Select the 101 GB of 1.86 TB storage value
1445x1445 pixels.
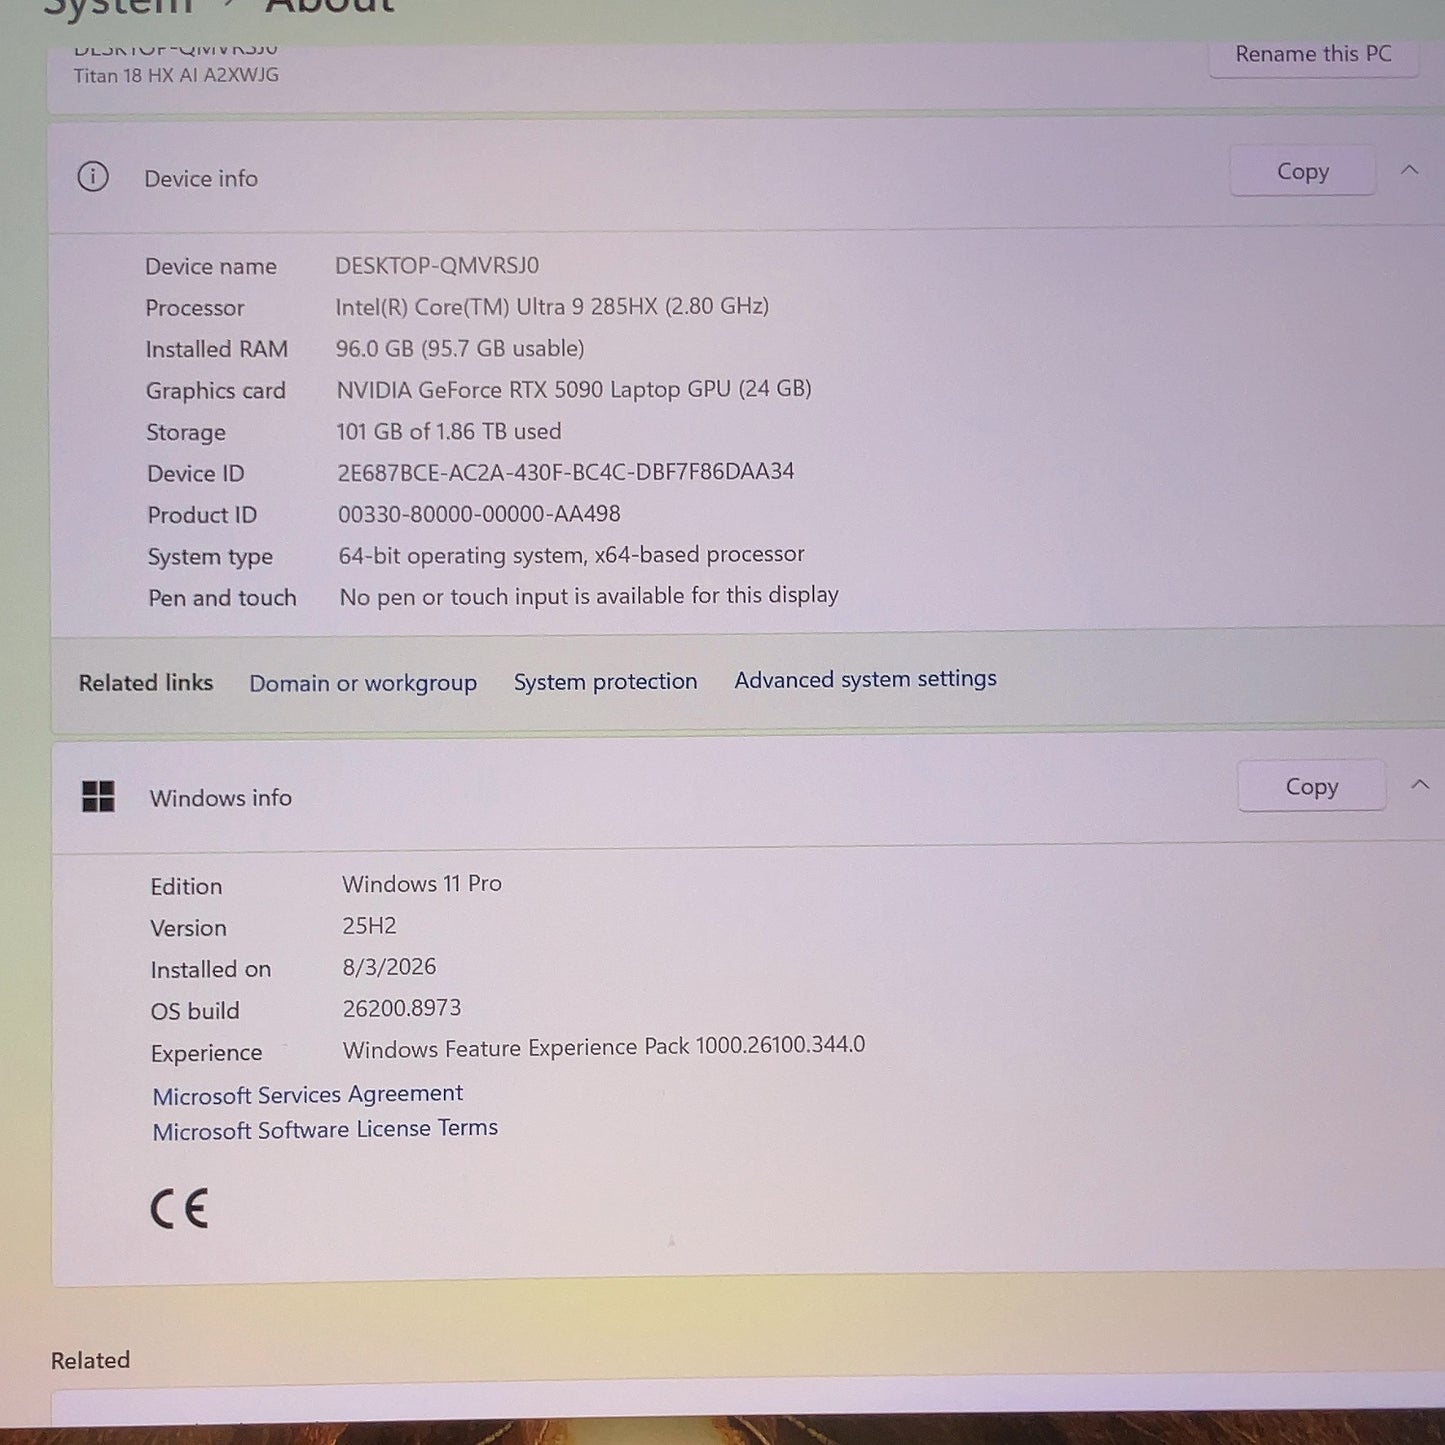(449, 431)
